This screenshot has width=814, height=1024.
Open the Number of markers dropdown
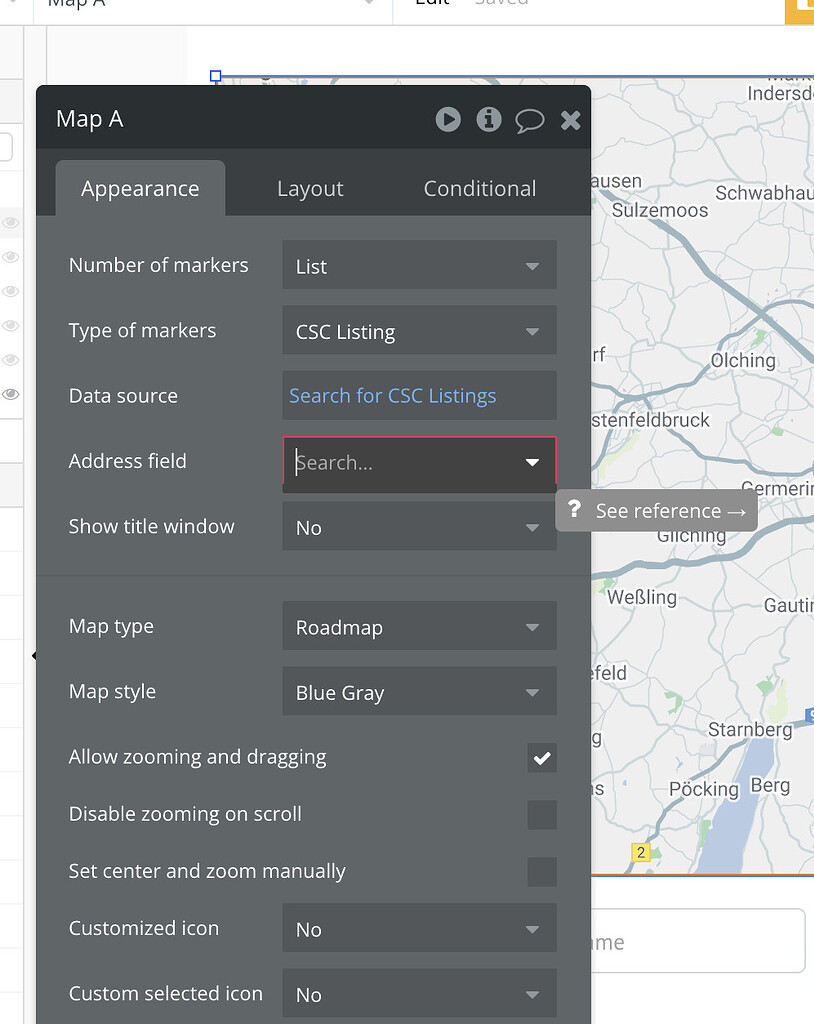point(419,265)
